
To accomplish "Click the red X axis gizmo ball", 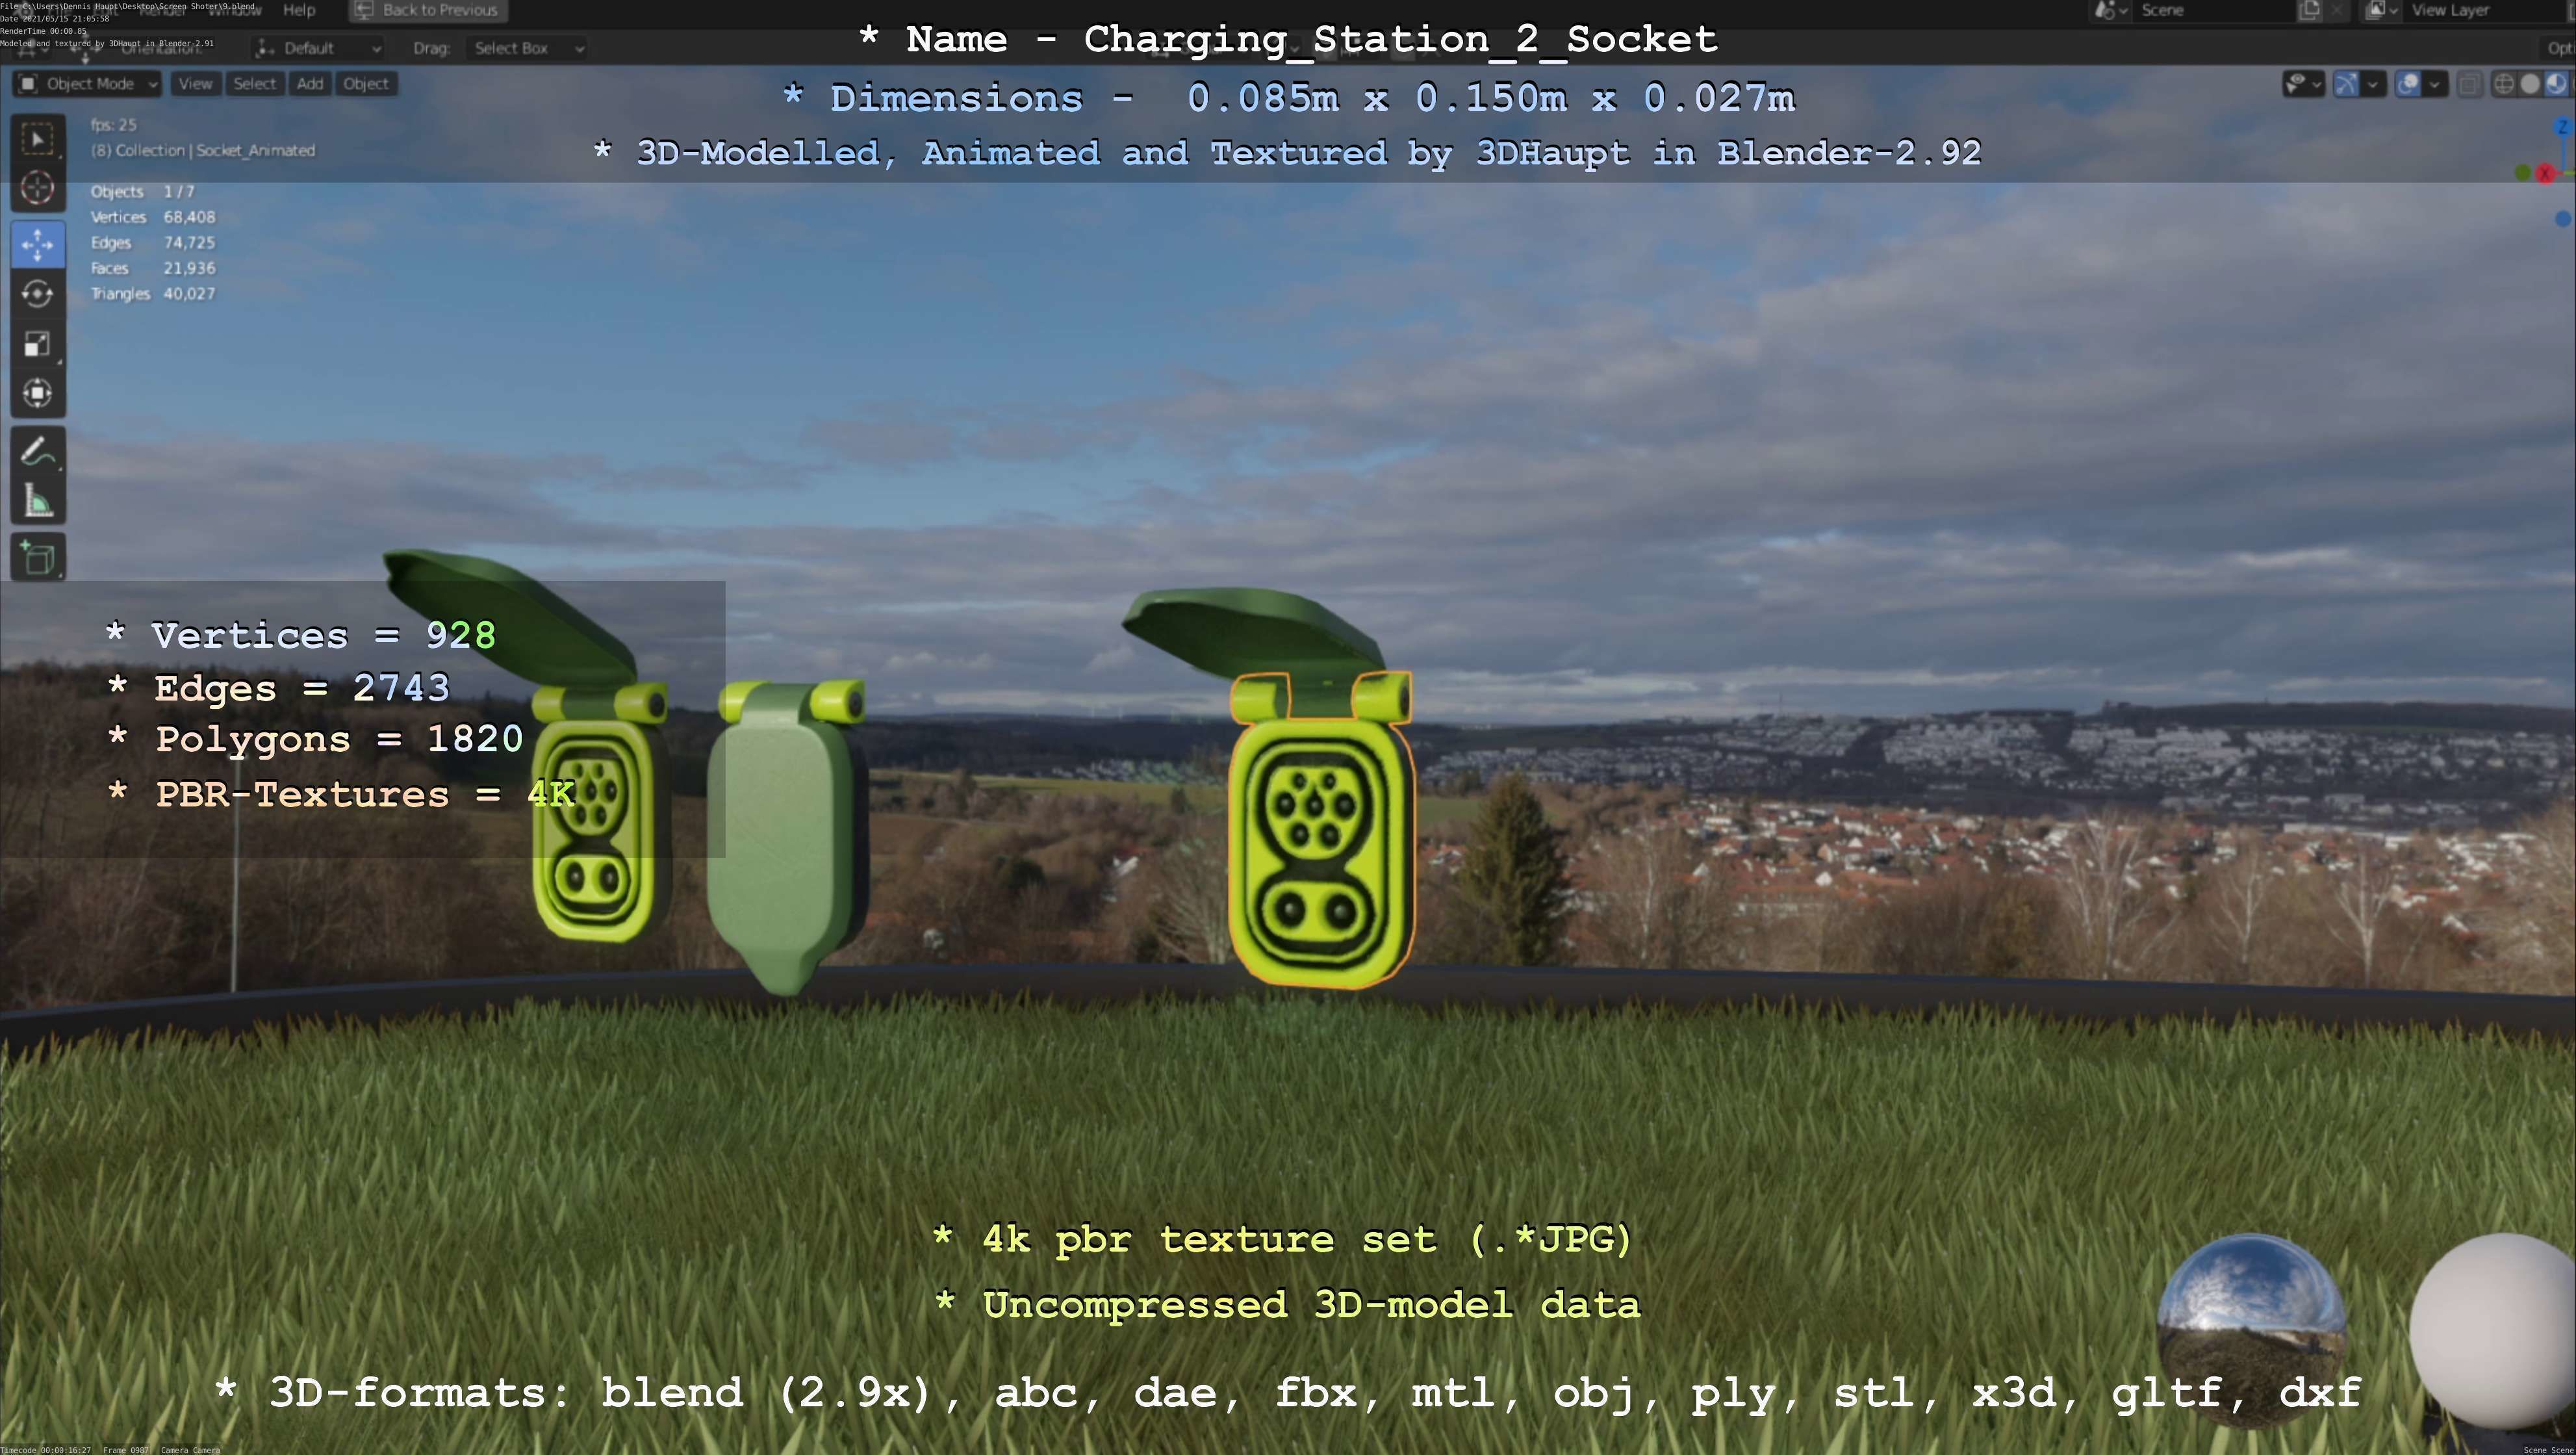I will pyautogui.click(x=2545, y=174).
